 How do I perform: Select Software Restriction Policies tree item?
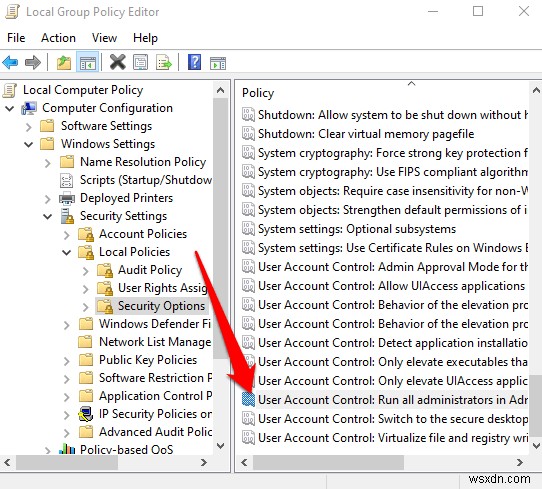coord(156,378)
